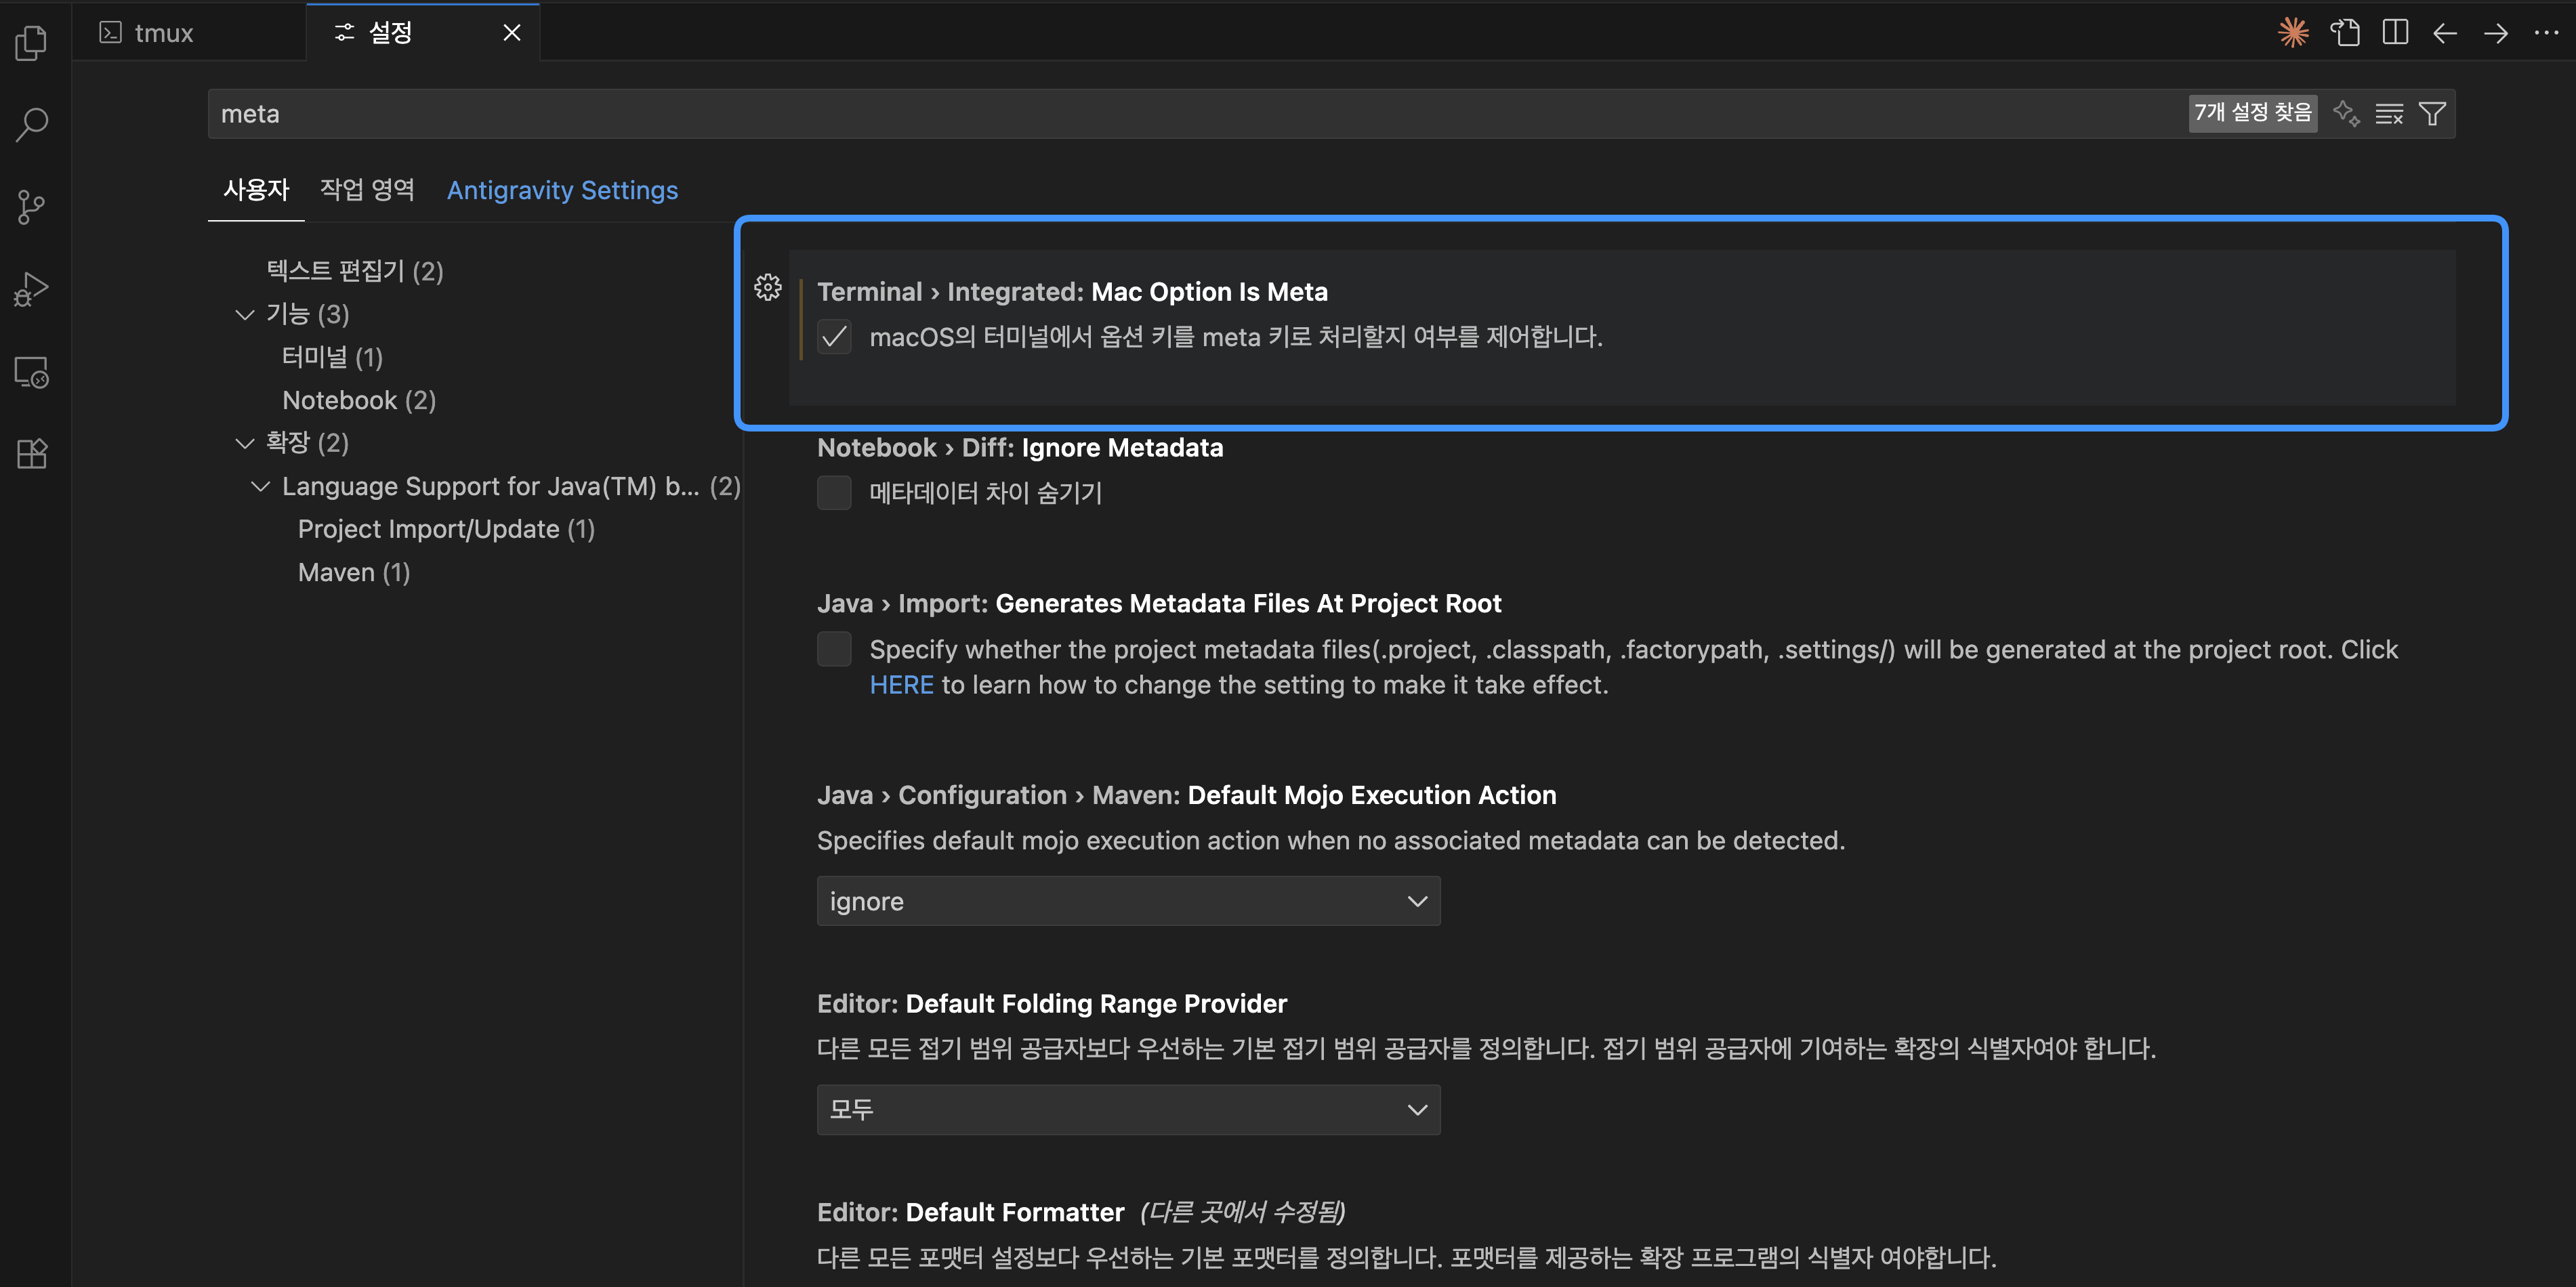The height and width of the screenshot is (1287, 2576).
Task: Open Default Mojo Execution Action dropdown
Action: (1128, 901)
